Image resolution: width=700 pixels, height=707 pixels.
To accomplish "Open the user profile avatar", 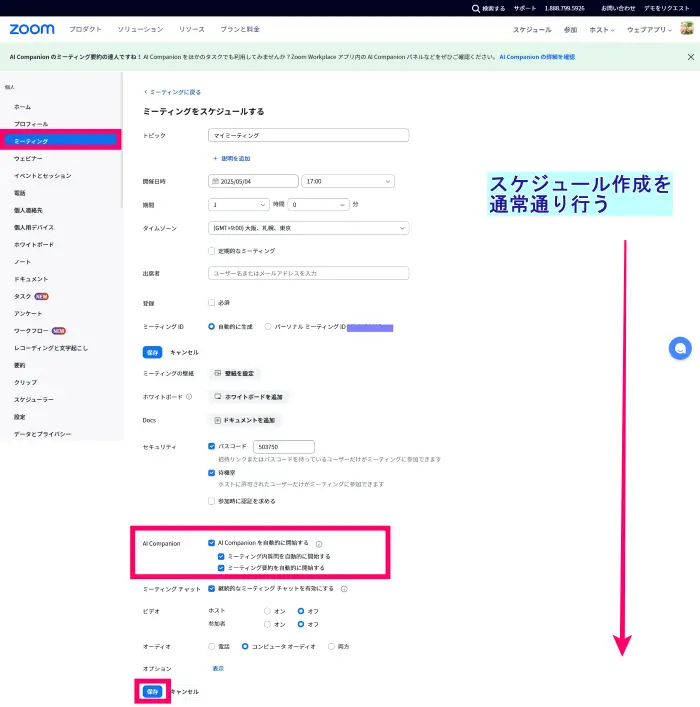I will [x=687, y=28].
